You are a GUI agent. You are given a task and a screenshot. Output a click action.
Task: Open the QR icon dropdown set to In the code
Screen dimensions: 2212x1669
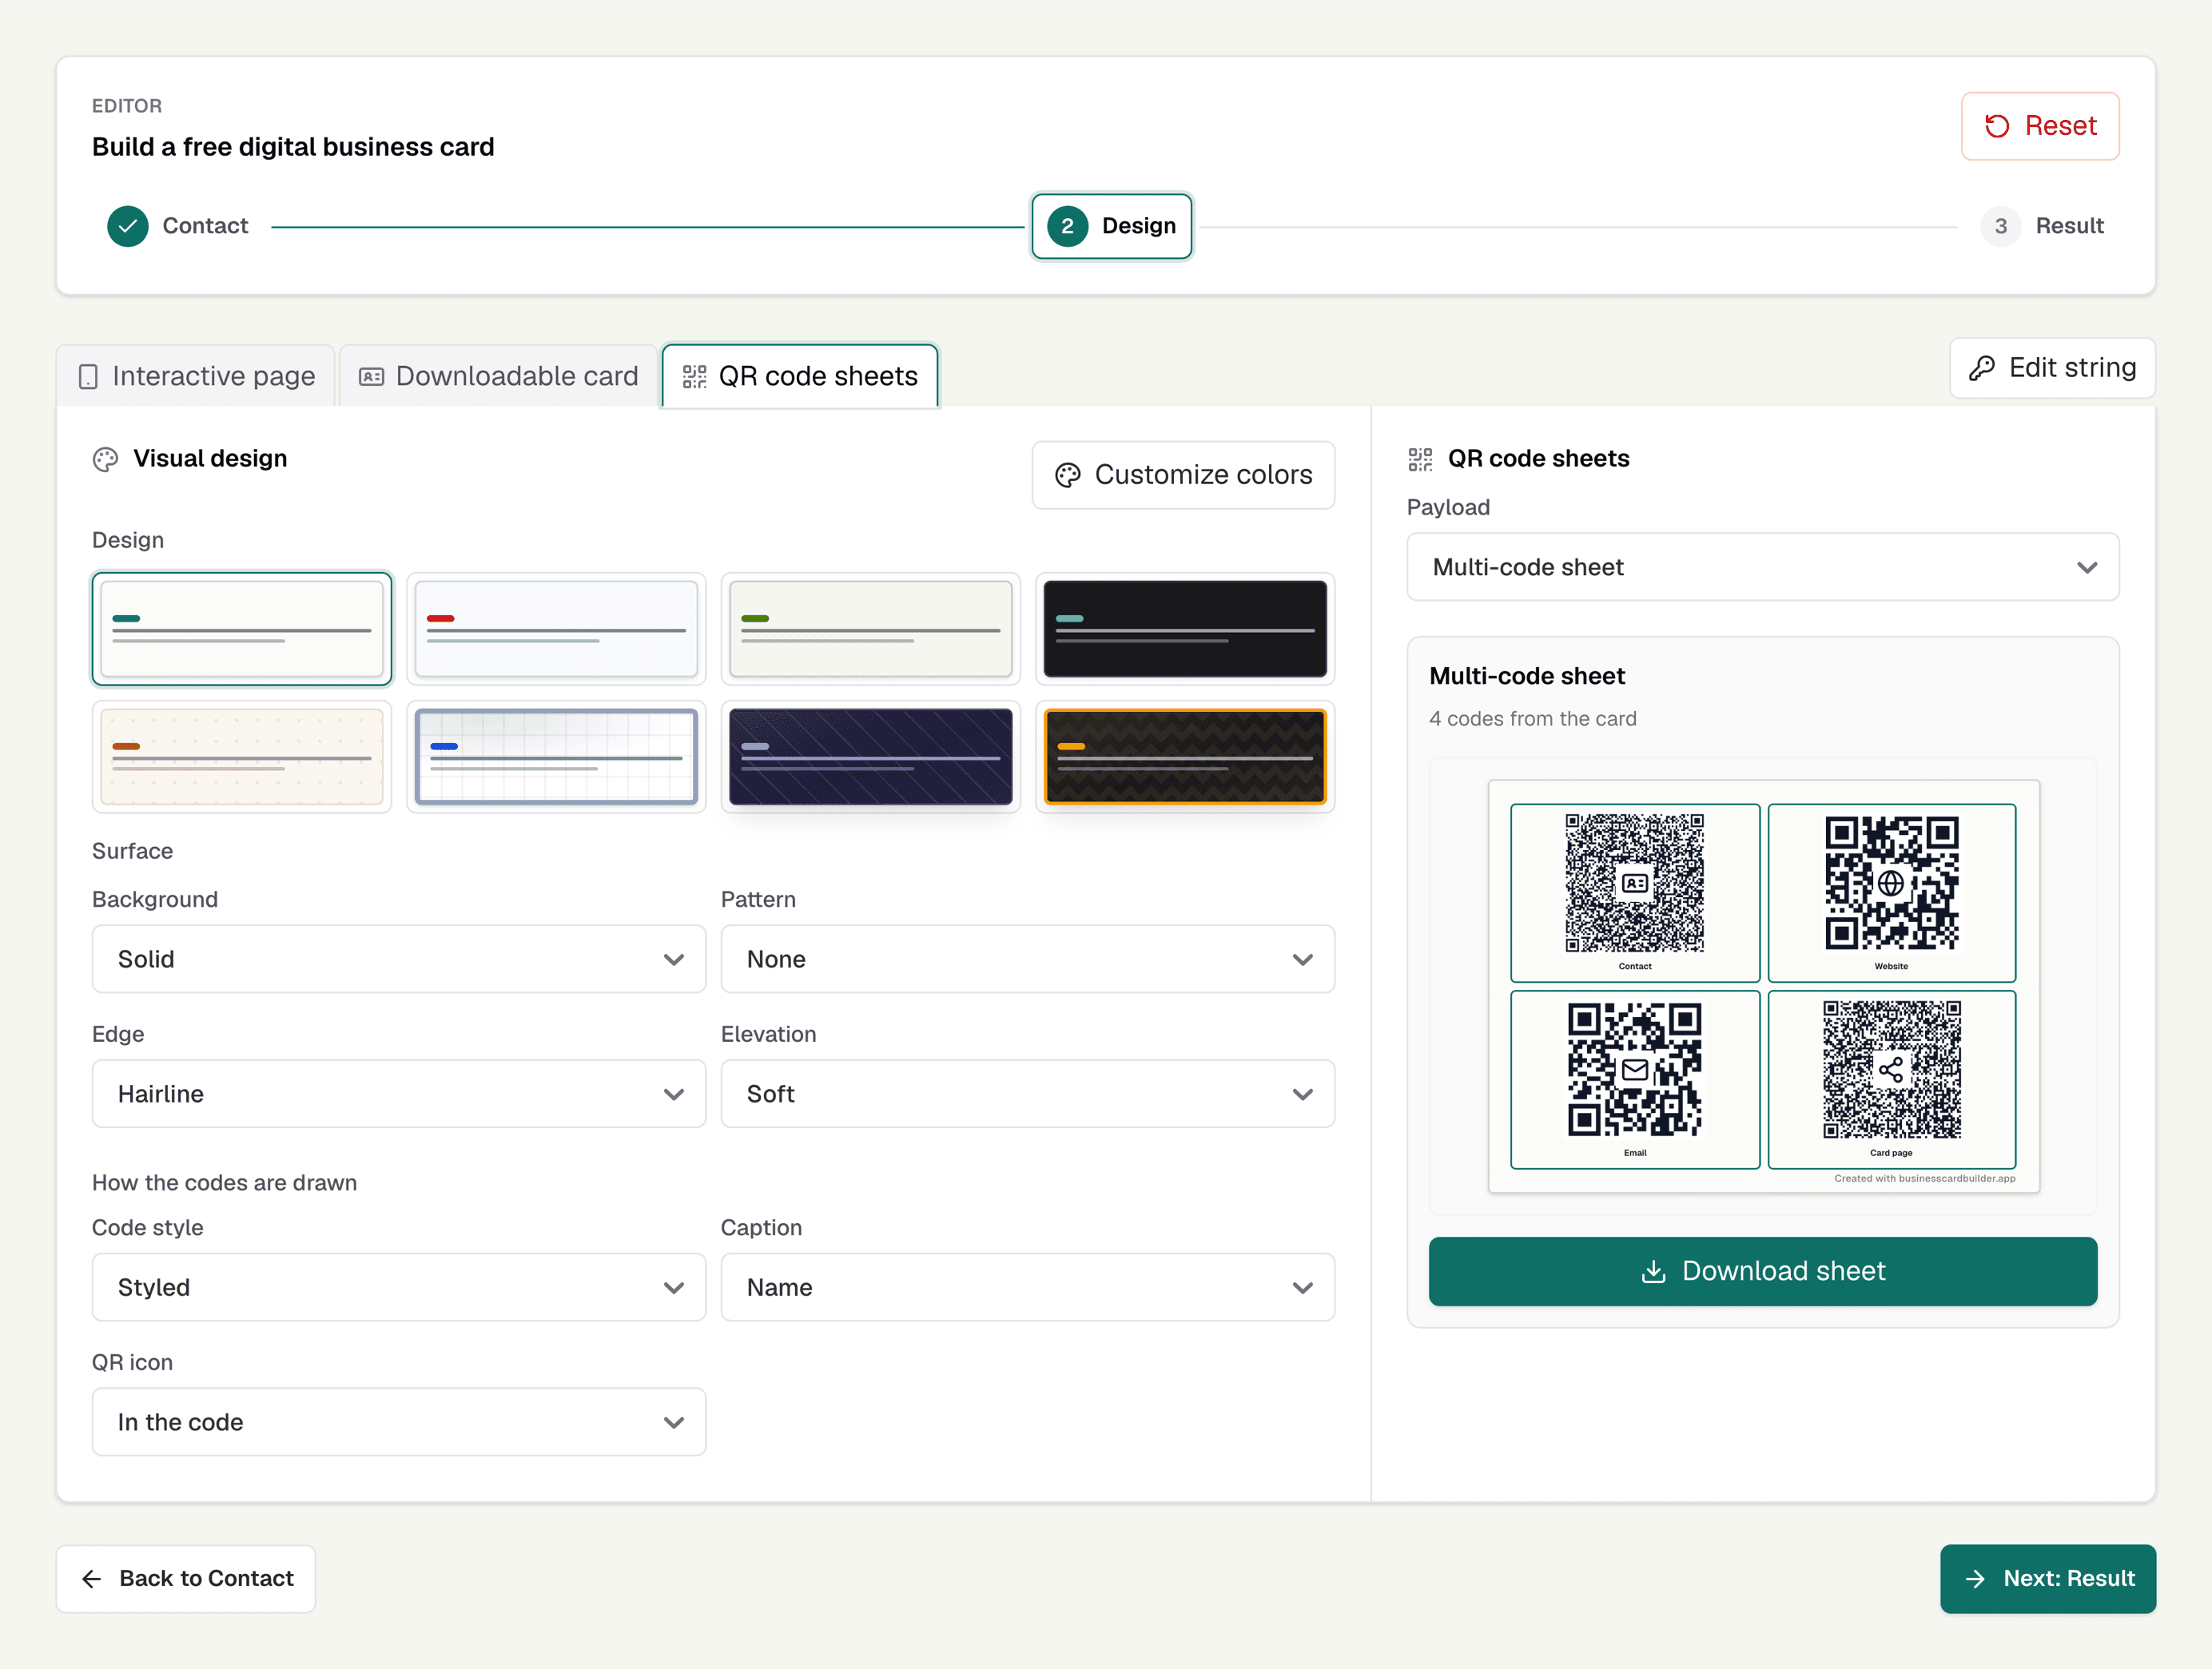pyautogui.click(x=399, y=1422)
